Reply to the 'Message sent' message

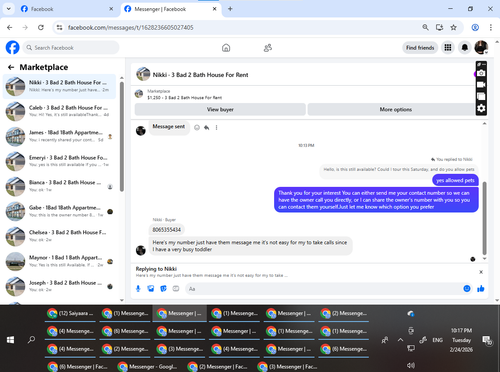click(207, 127)
